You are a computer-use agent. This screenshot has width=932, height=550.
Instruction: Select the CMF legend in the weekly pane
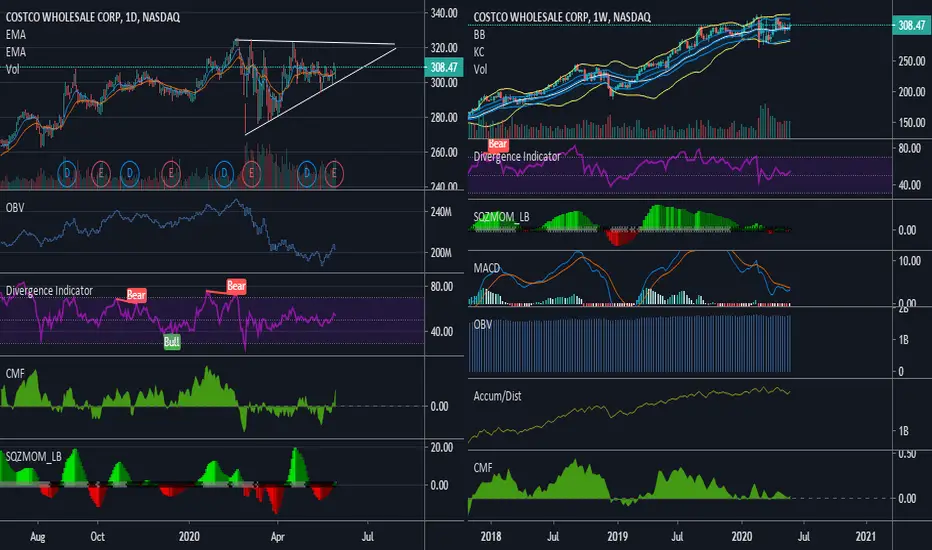click(x=483, y=468)
